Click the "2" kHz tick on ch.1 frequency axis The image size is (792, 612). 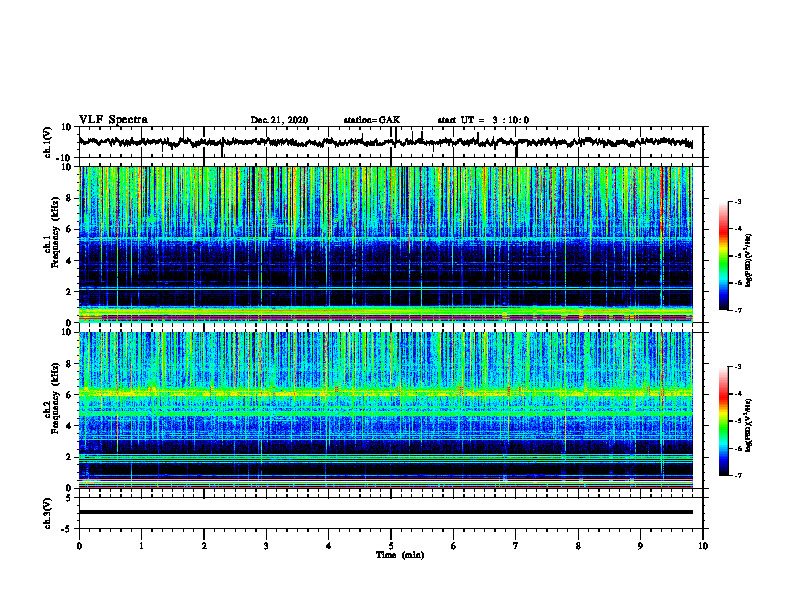69,291
